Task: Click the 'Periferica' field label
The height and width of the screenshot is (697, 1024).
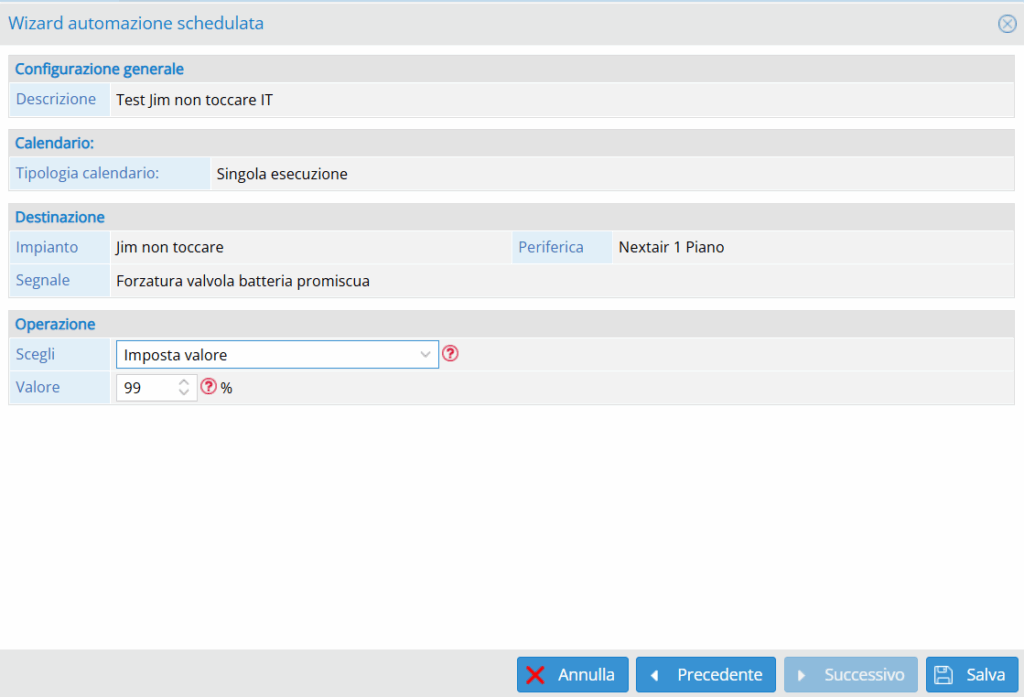Action: (551, 247)
